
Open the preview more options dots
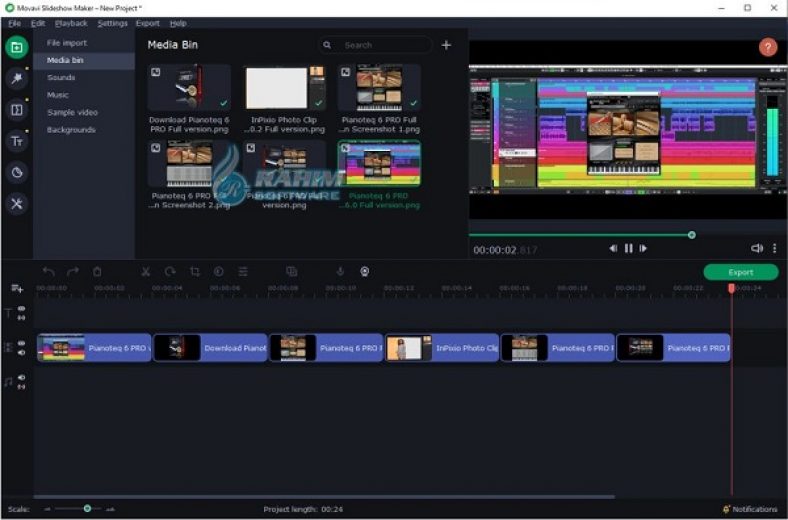point(774,248)
